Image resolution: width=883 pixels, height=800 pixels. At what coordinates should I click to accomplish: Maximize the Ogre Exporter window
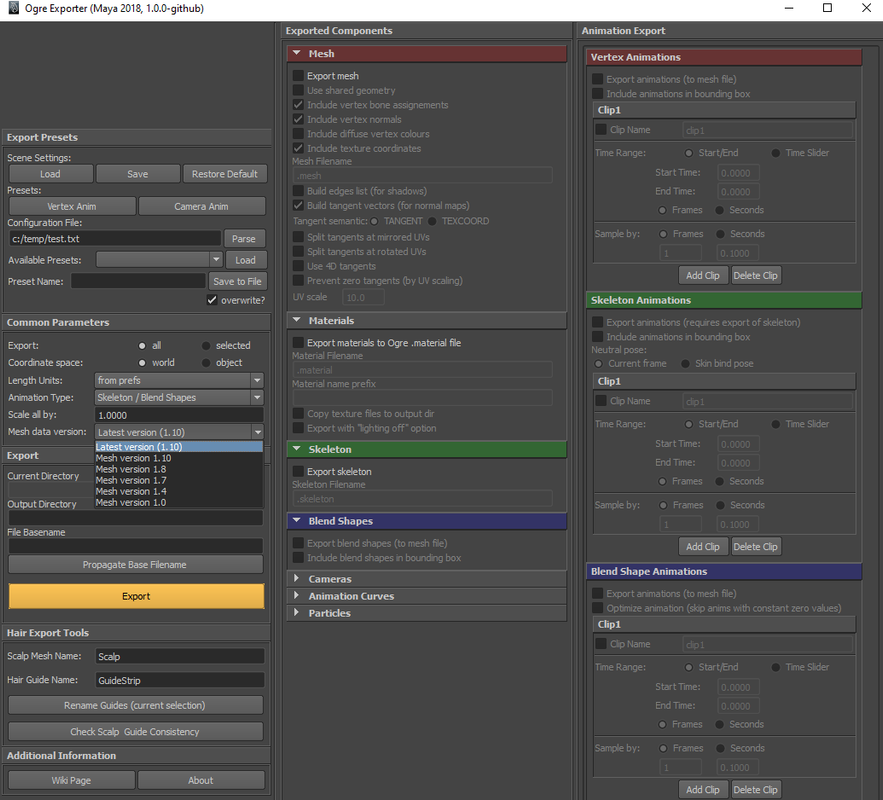point(827,8)
